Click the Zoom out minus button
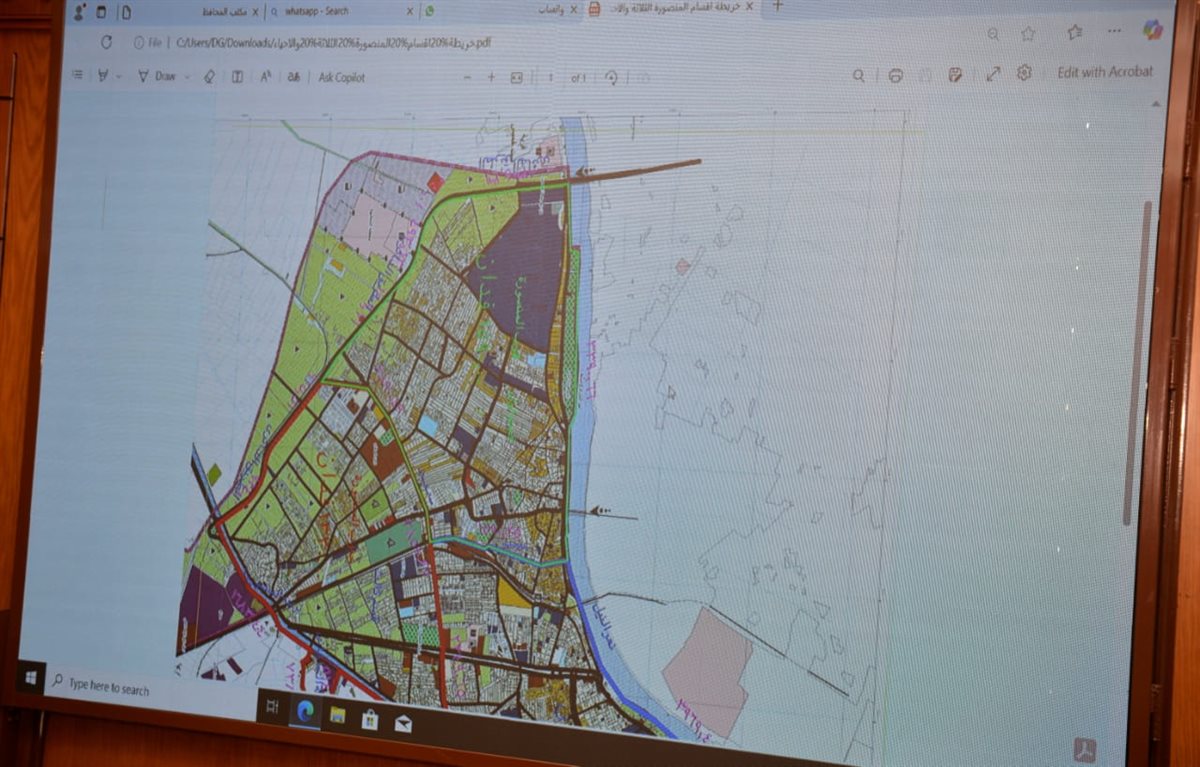 tap(465, 77)
